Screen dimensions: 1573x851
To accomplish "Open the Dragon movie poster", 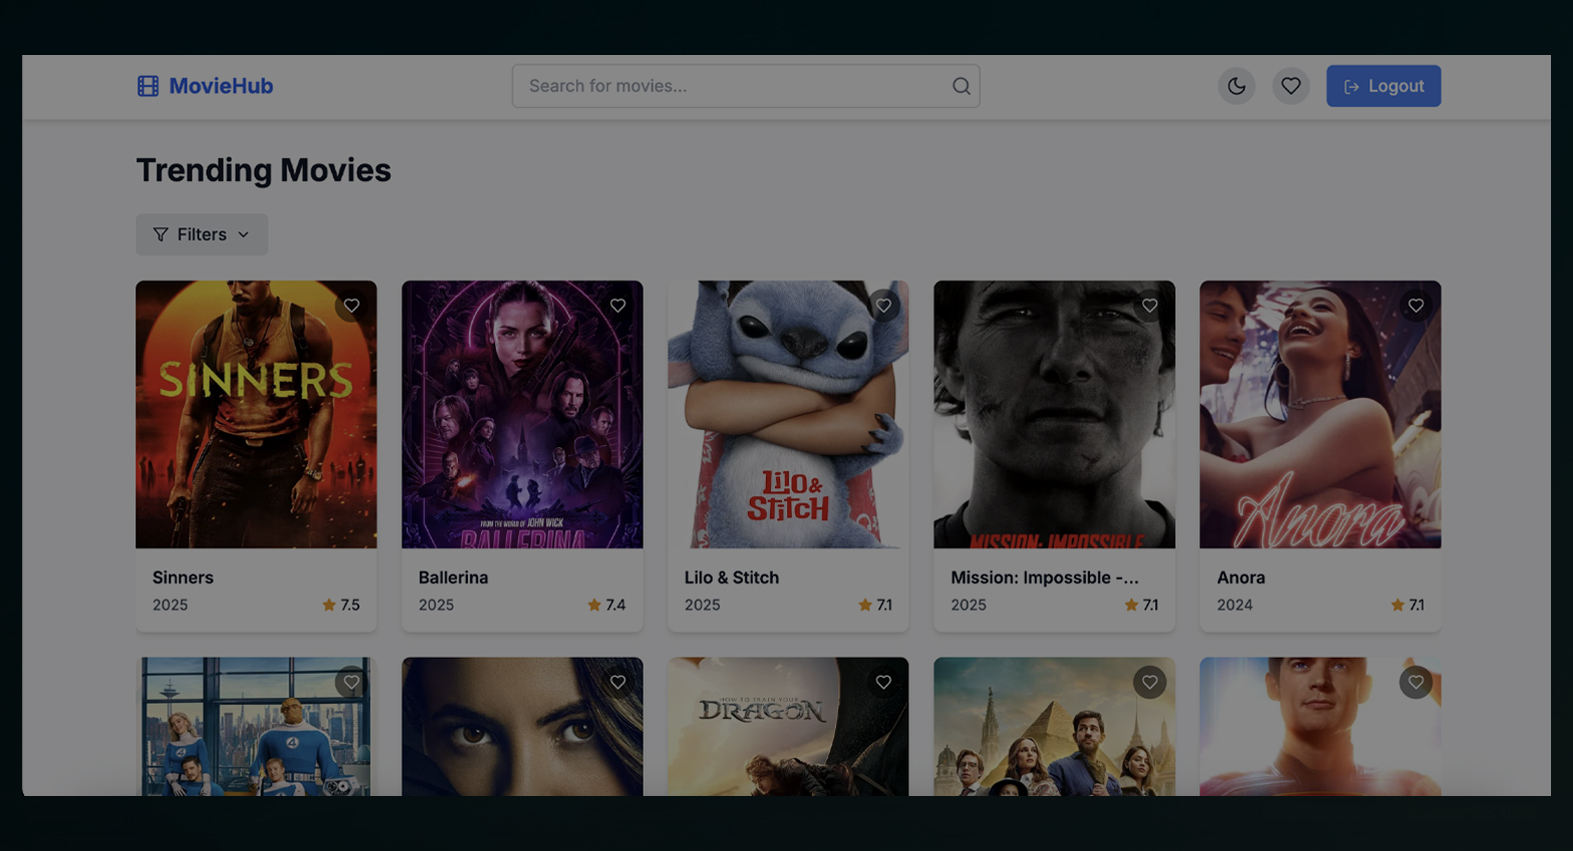I will coord(788,727).
